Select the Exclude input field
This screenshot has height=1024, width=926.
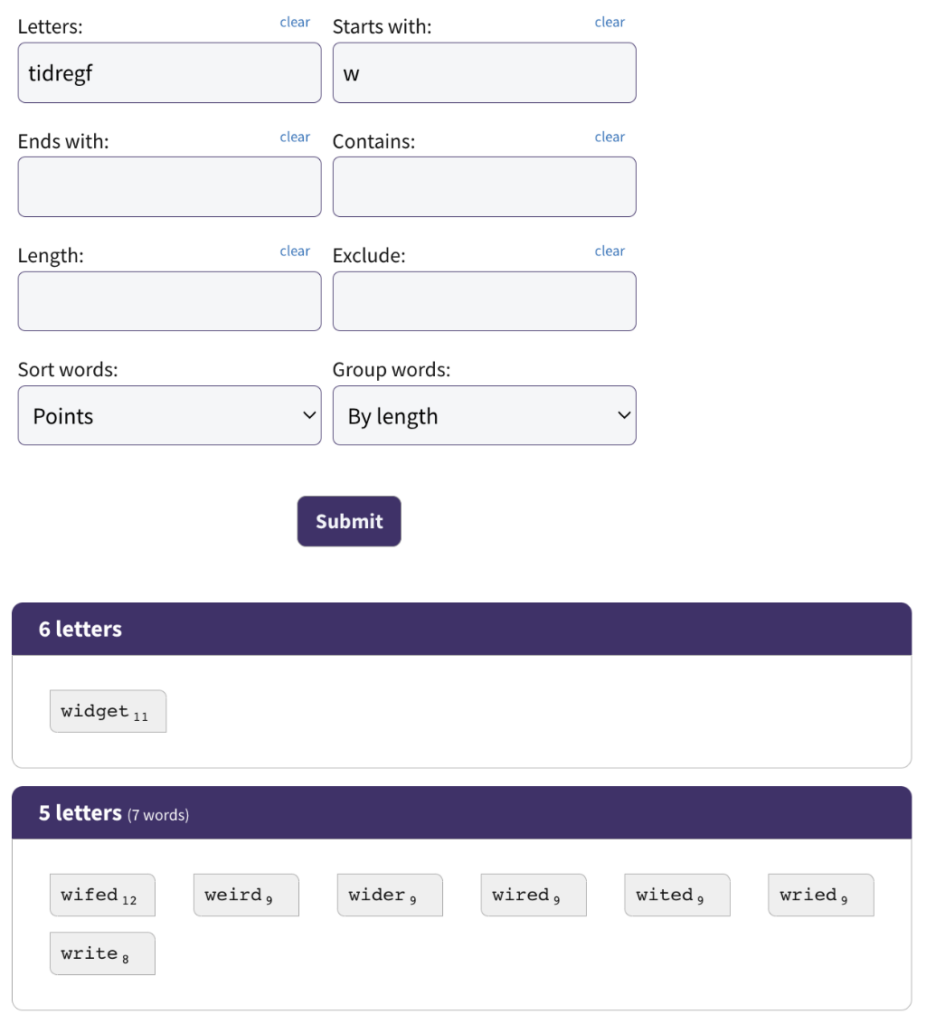point(484,301)
